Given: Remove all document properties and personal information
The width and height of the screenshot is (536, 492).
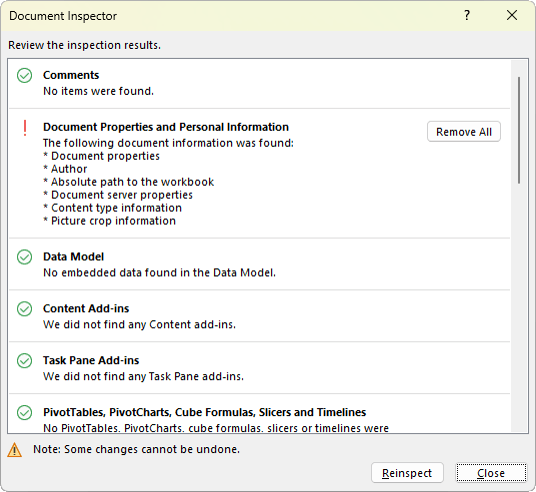Looking at the screenshot, I should click(x=464, y=132).
